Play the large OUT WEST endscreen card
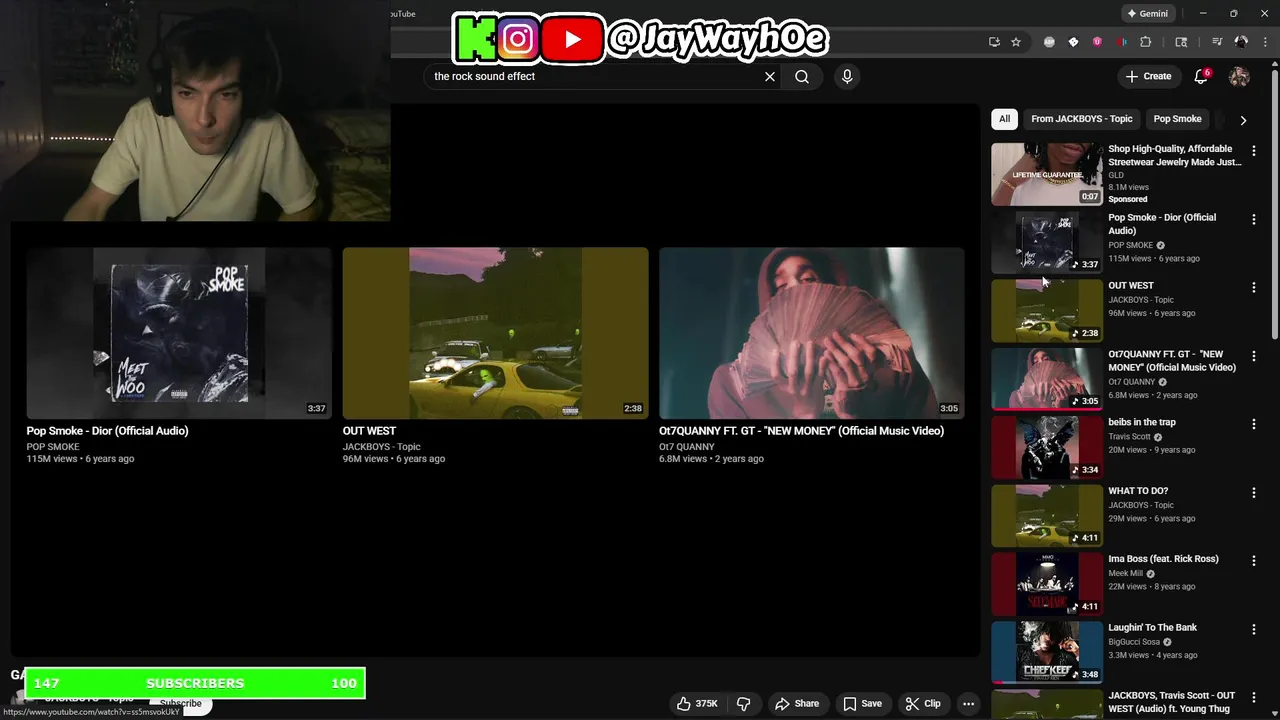The image size is (1280, 720). coord(495,333)
